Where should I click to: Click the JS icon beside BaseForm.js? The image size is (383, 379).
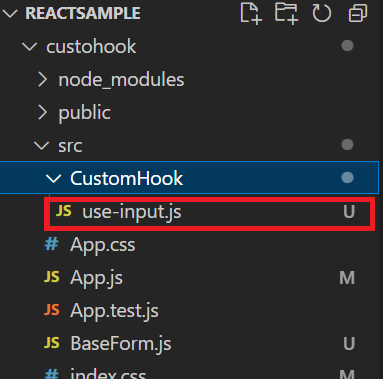point(52,343)
